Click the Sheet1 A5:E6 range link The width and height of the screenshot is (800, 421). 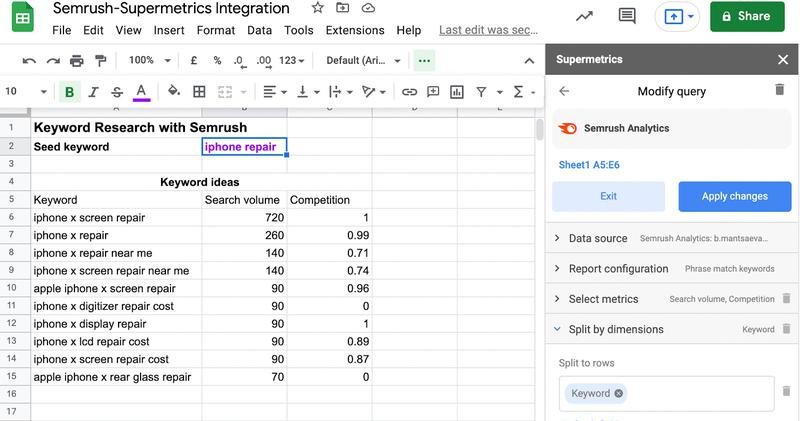pos(589,165)
